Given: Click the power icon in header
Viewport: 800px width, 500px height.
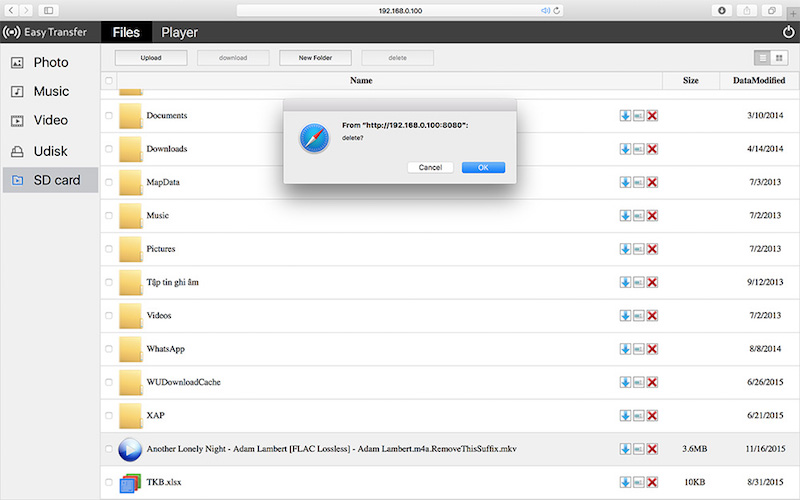Looking at the screenshot, I should [x=788, y=32].
